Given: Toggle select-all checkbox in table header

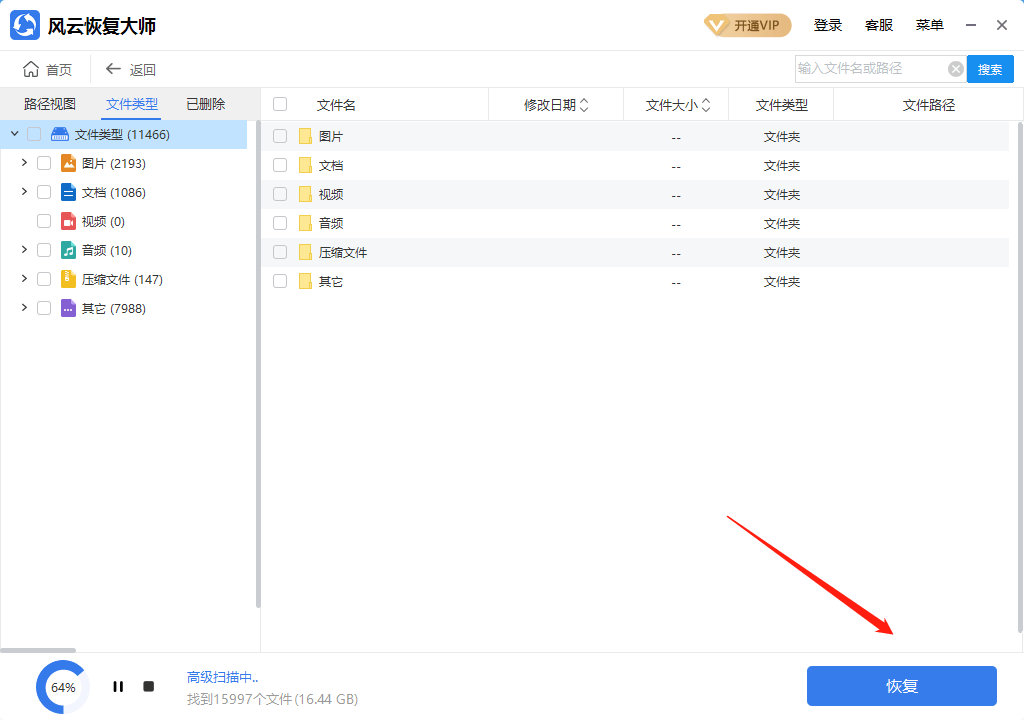Looking at the screenshot, I should coord(280,104).
